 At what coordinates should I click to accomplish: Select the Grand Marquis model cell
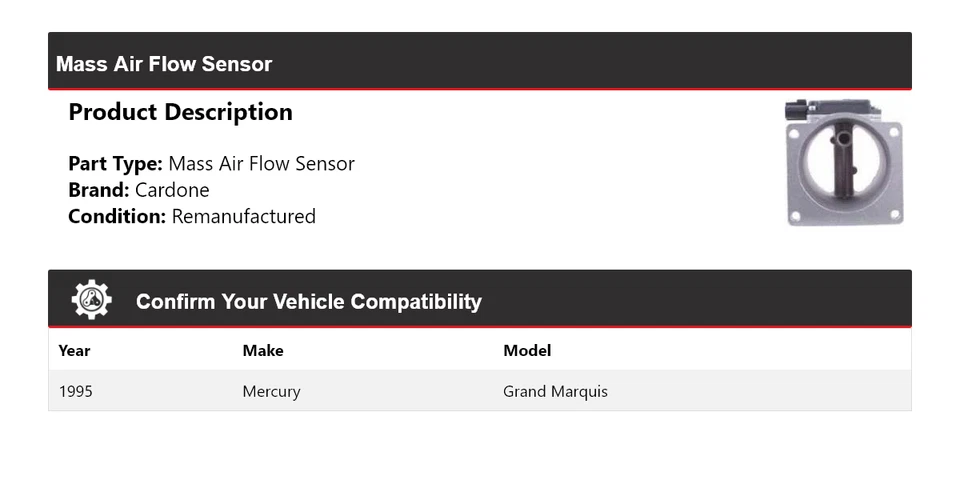[x=555, y=391]
